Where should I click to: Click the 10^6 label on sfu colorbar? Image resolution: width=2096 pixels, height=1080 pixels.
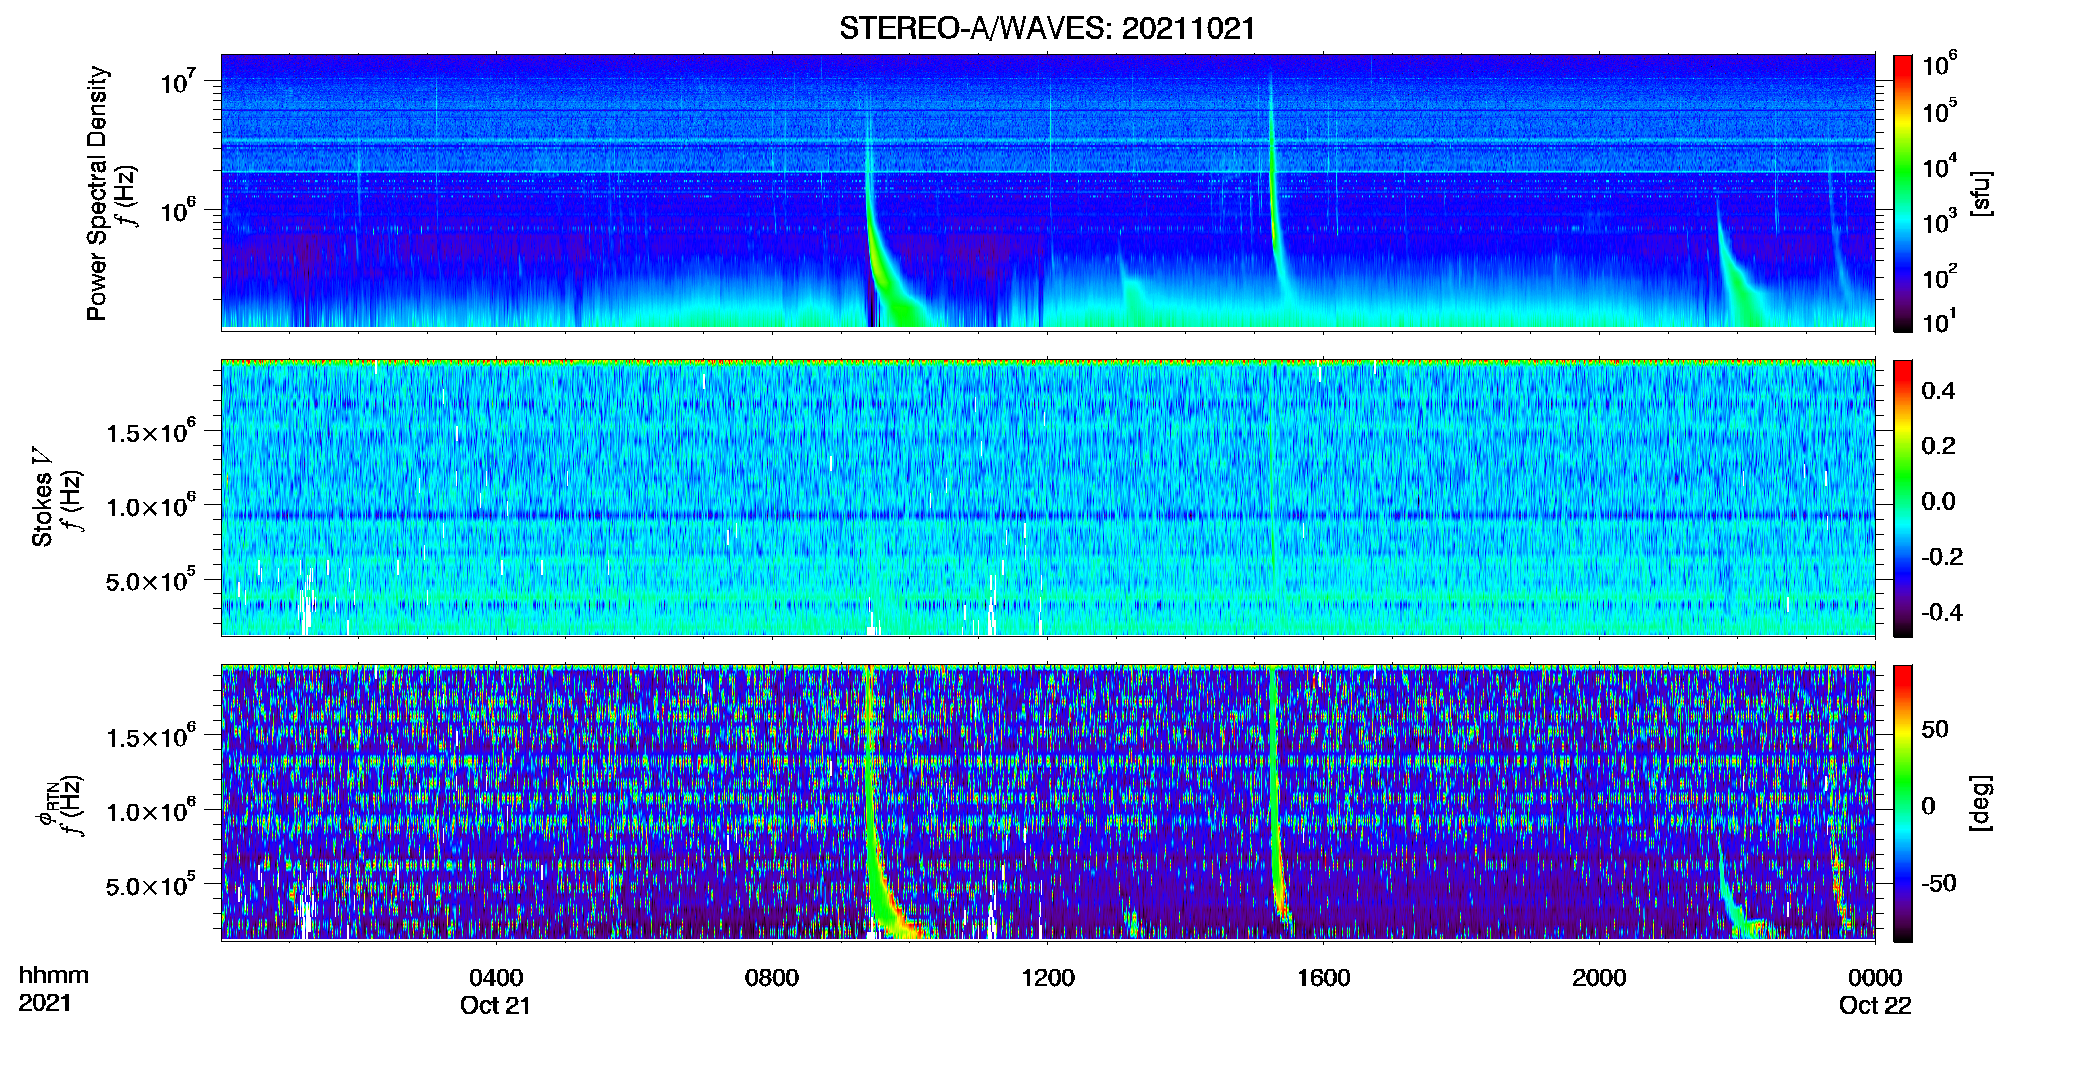[1939, 65]
